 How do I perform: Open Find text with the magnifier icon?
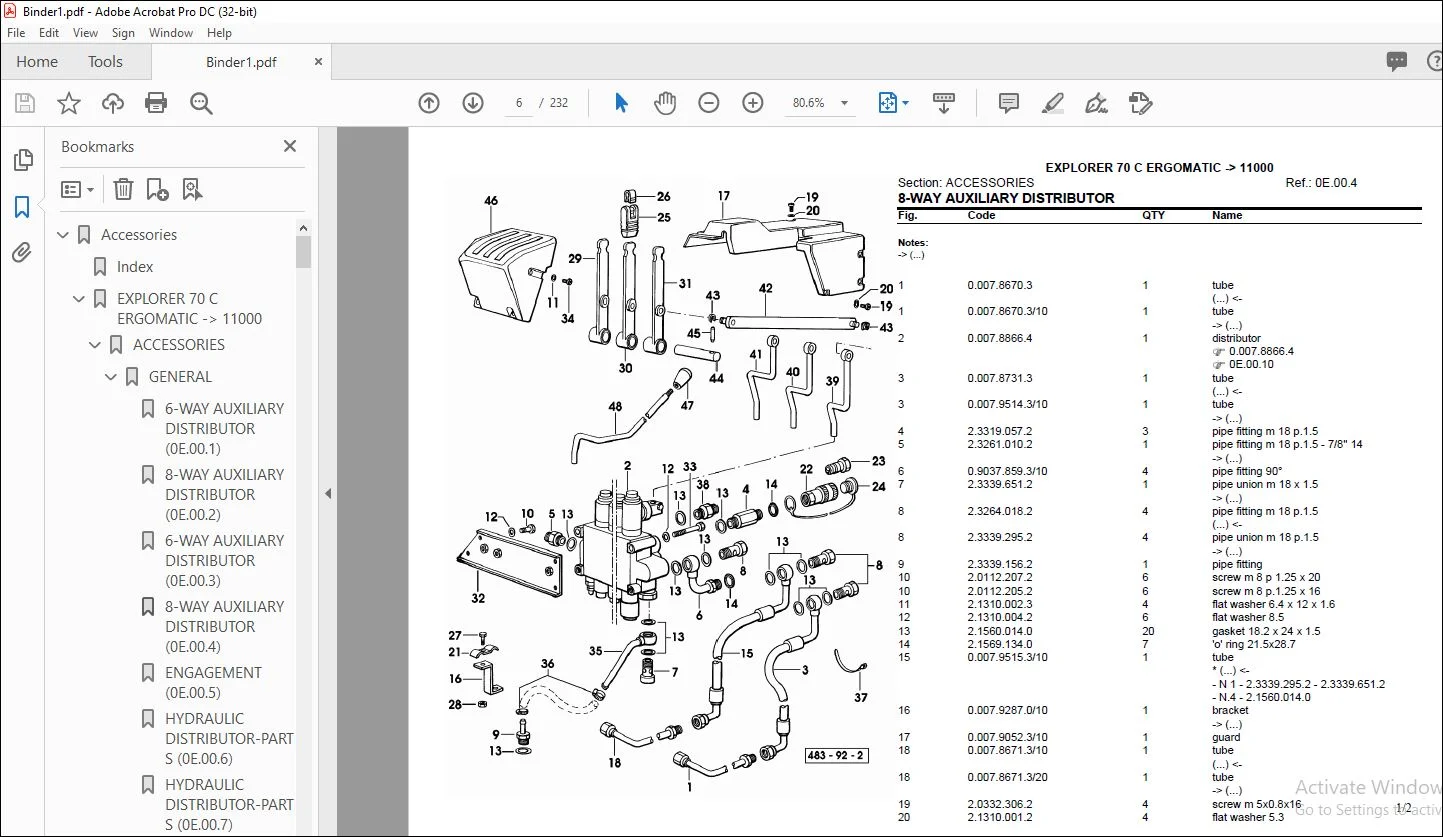(x=201, y=103)
